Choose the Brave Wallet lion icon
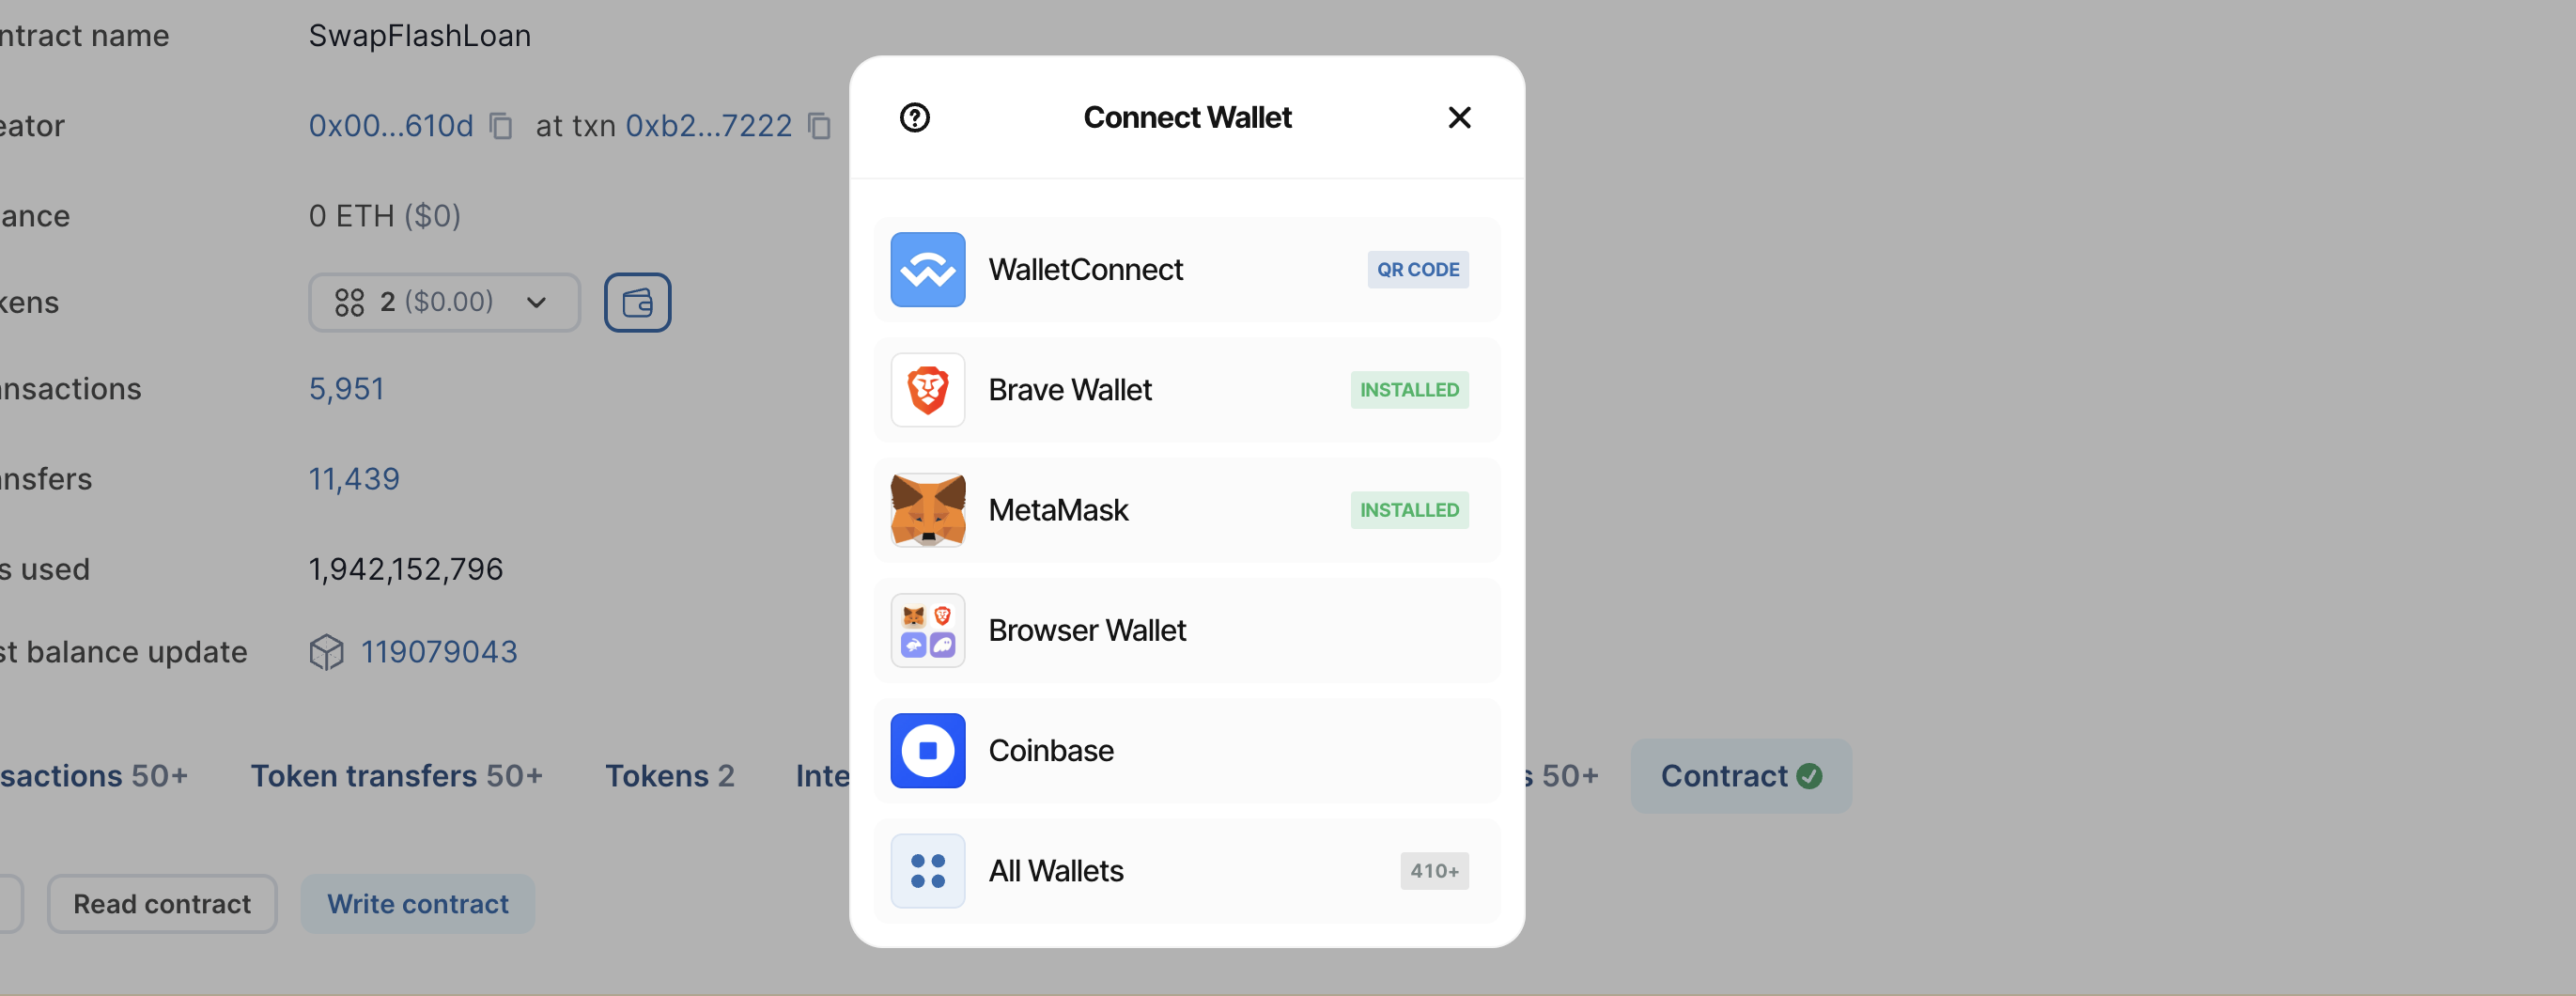 click(x=927, y=390)
